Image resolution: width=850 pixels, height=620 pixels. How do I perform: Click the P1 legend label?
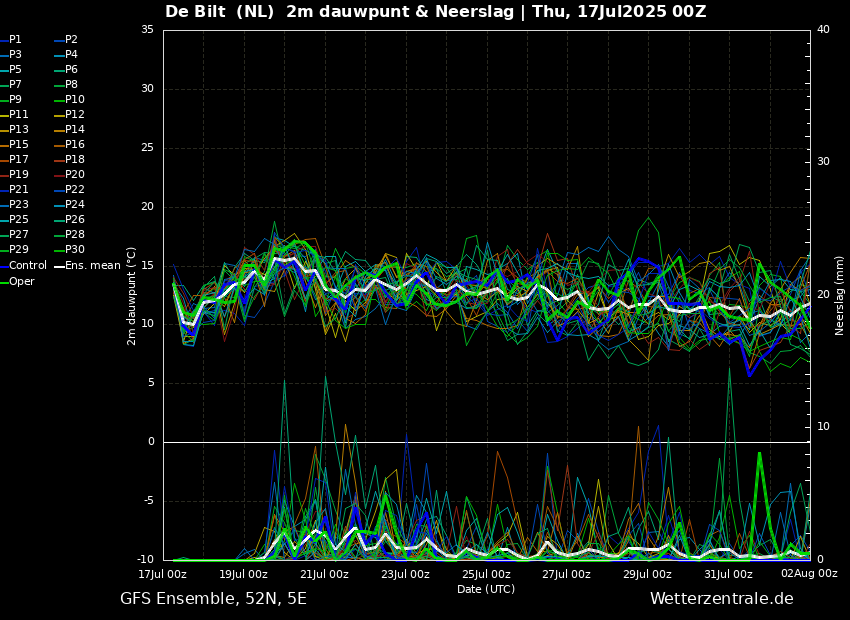tap(15, 40)
